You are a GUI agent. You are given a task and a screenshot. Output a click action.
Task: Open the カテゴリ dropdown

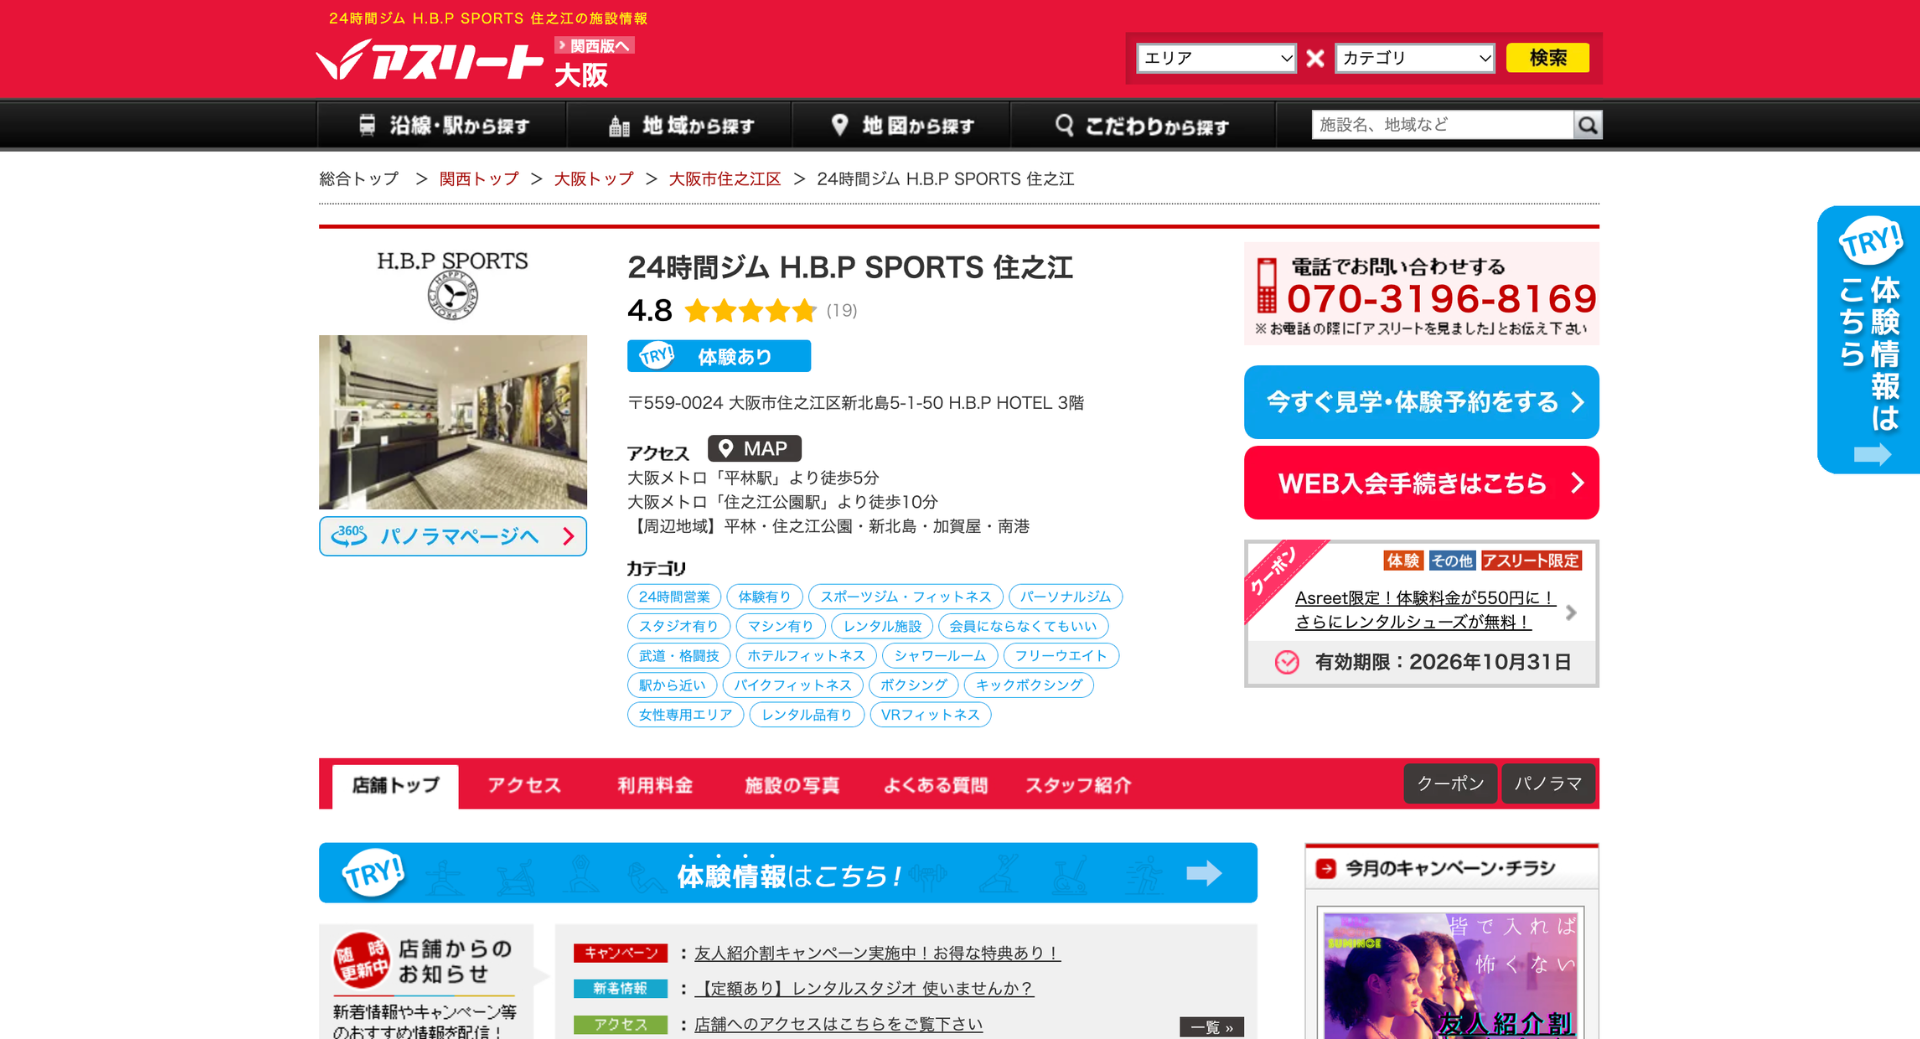[x=1415, y=58]
